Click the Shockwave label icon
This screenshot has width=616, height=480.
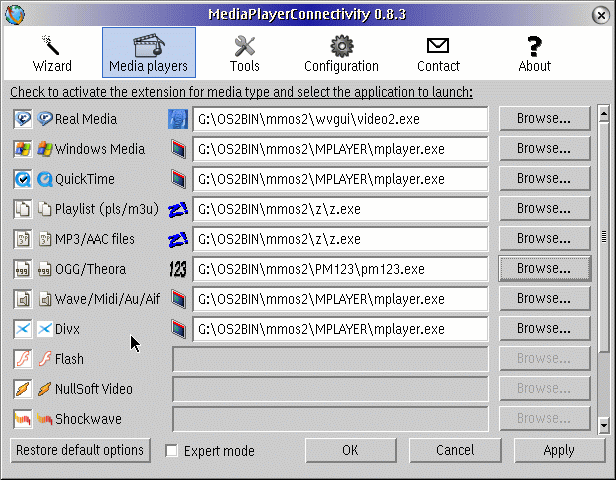tap(45, 419)
